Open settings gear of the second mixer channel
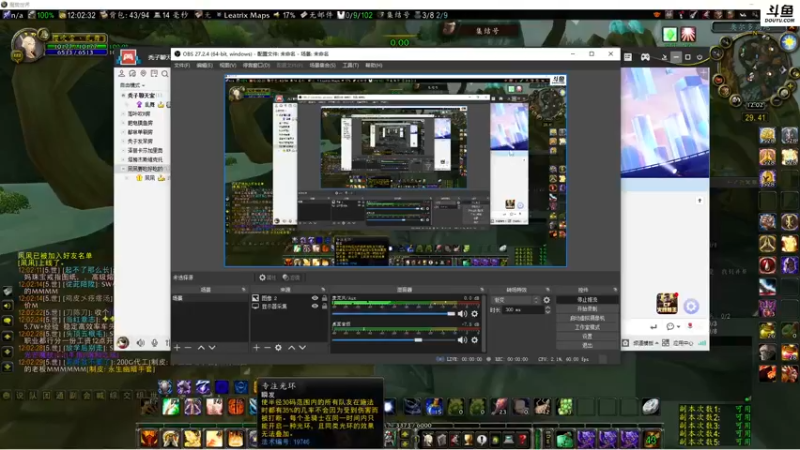The image size is (800, 450). tap(474, 340)
